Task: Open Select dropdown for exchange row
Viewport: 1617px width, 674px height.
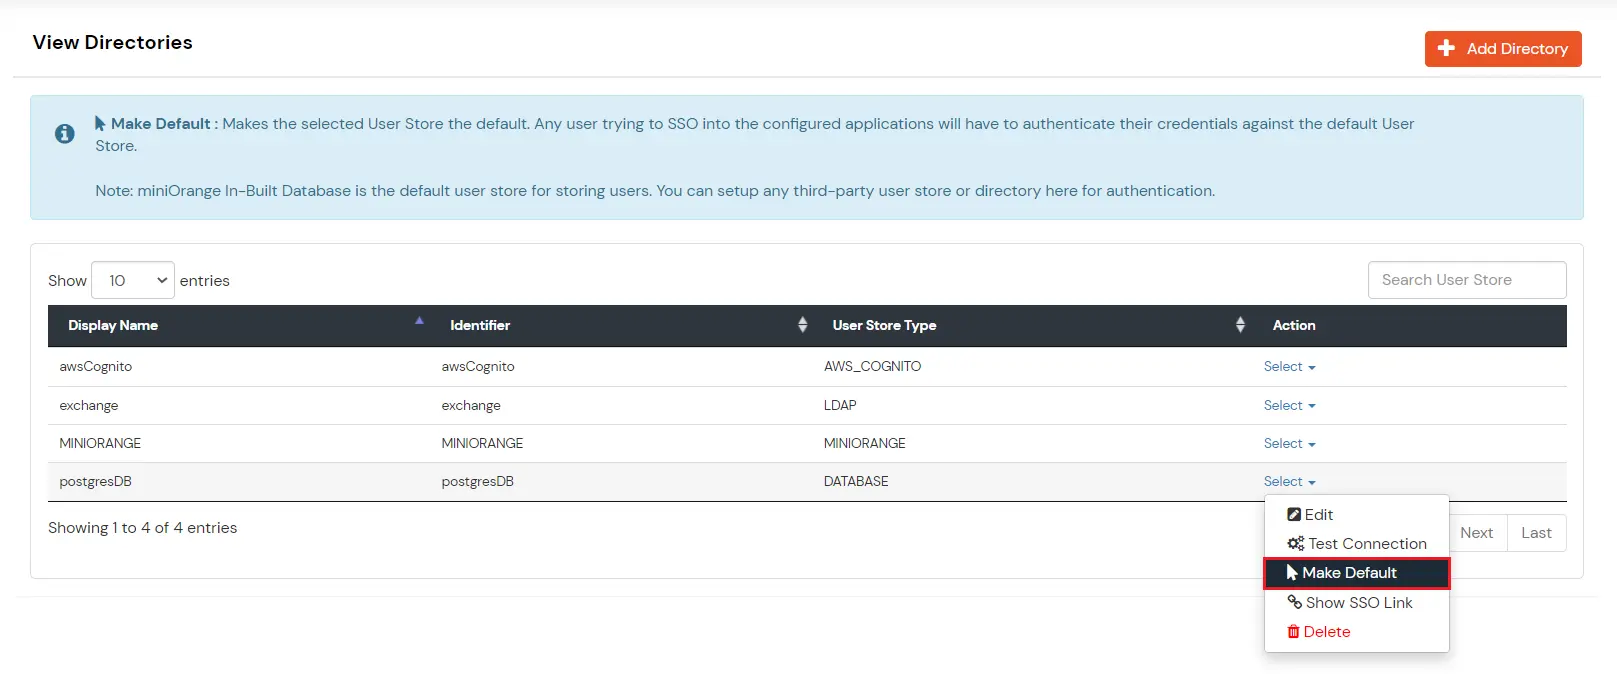Action: pyautogui.click(x=1289, y=406)
